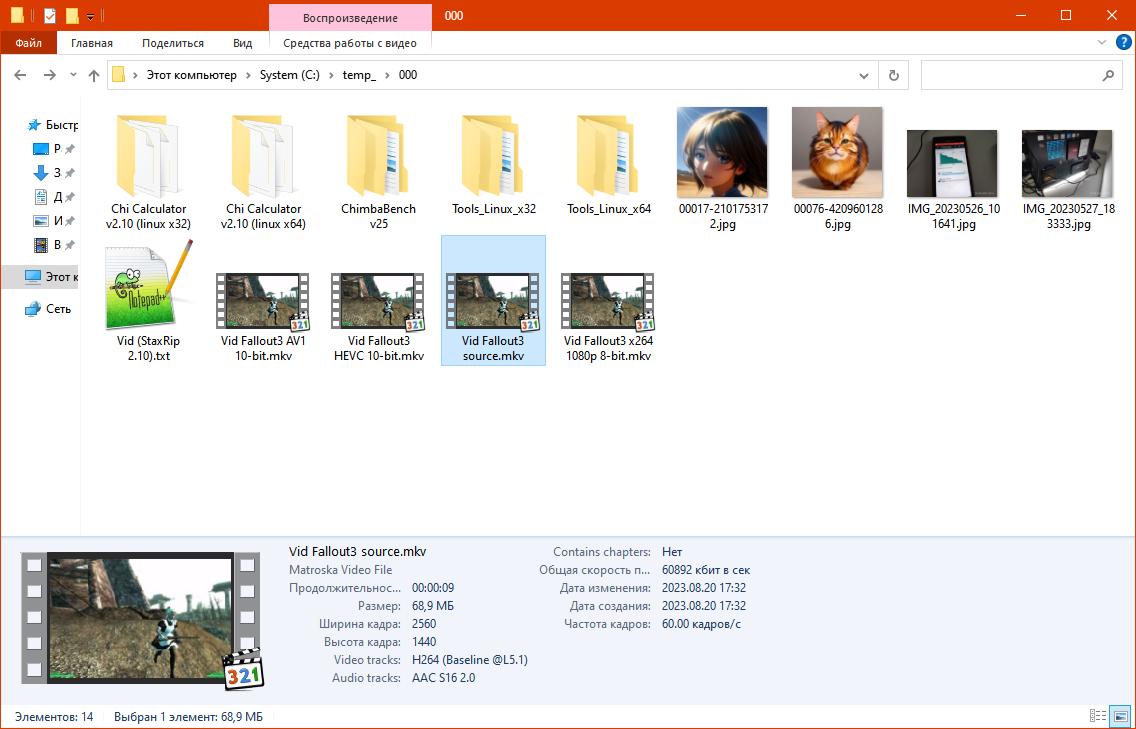The width and height of the screenshot is (1136, 729).
Task: Click the Воспроизведение contextual tab header
Action: pos(350,17)
